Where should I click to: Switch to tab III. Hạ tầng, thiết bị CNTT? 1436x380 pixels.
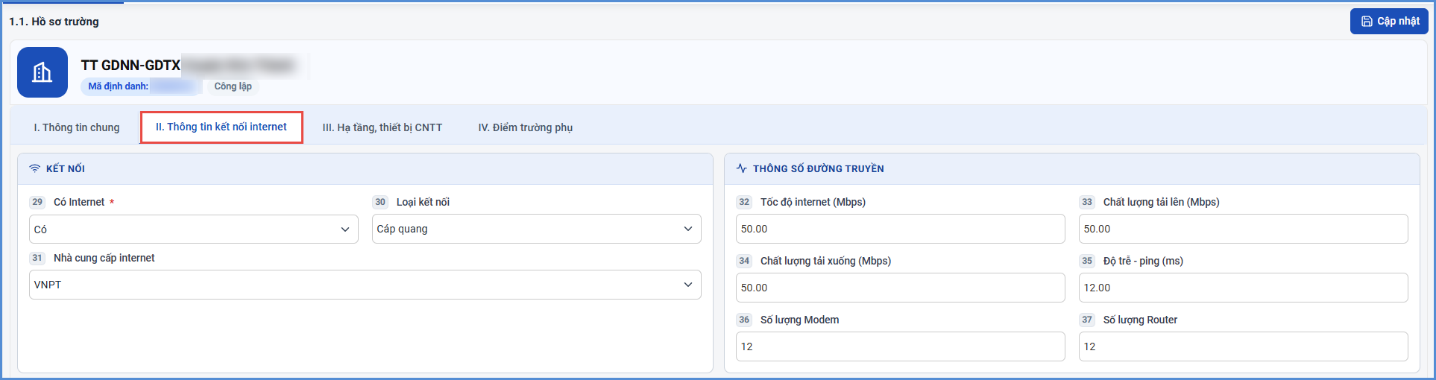(382, 127)
